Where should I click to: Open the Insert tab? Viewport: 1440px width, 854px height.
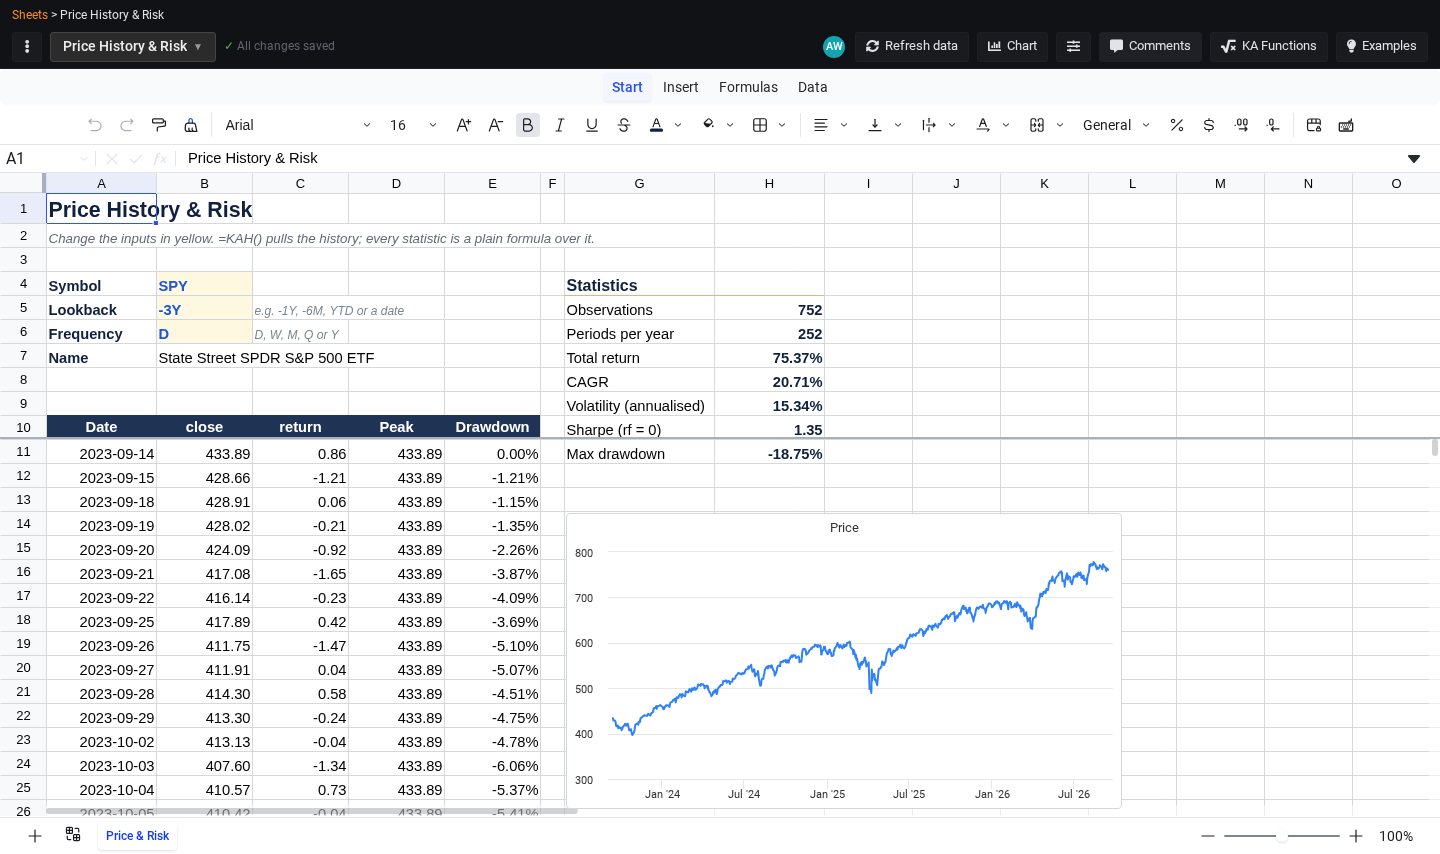[x=680, y=87]
